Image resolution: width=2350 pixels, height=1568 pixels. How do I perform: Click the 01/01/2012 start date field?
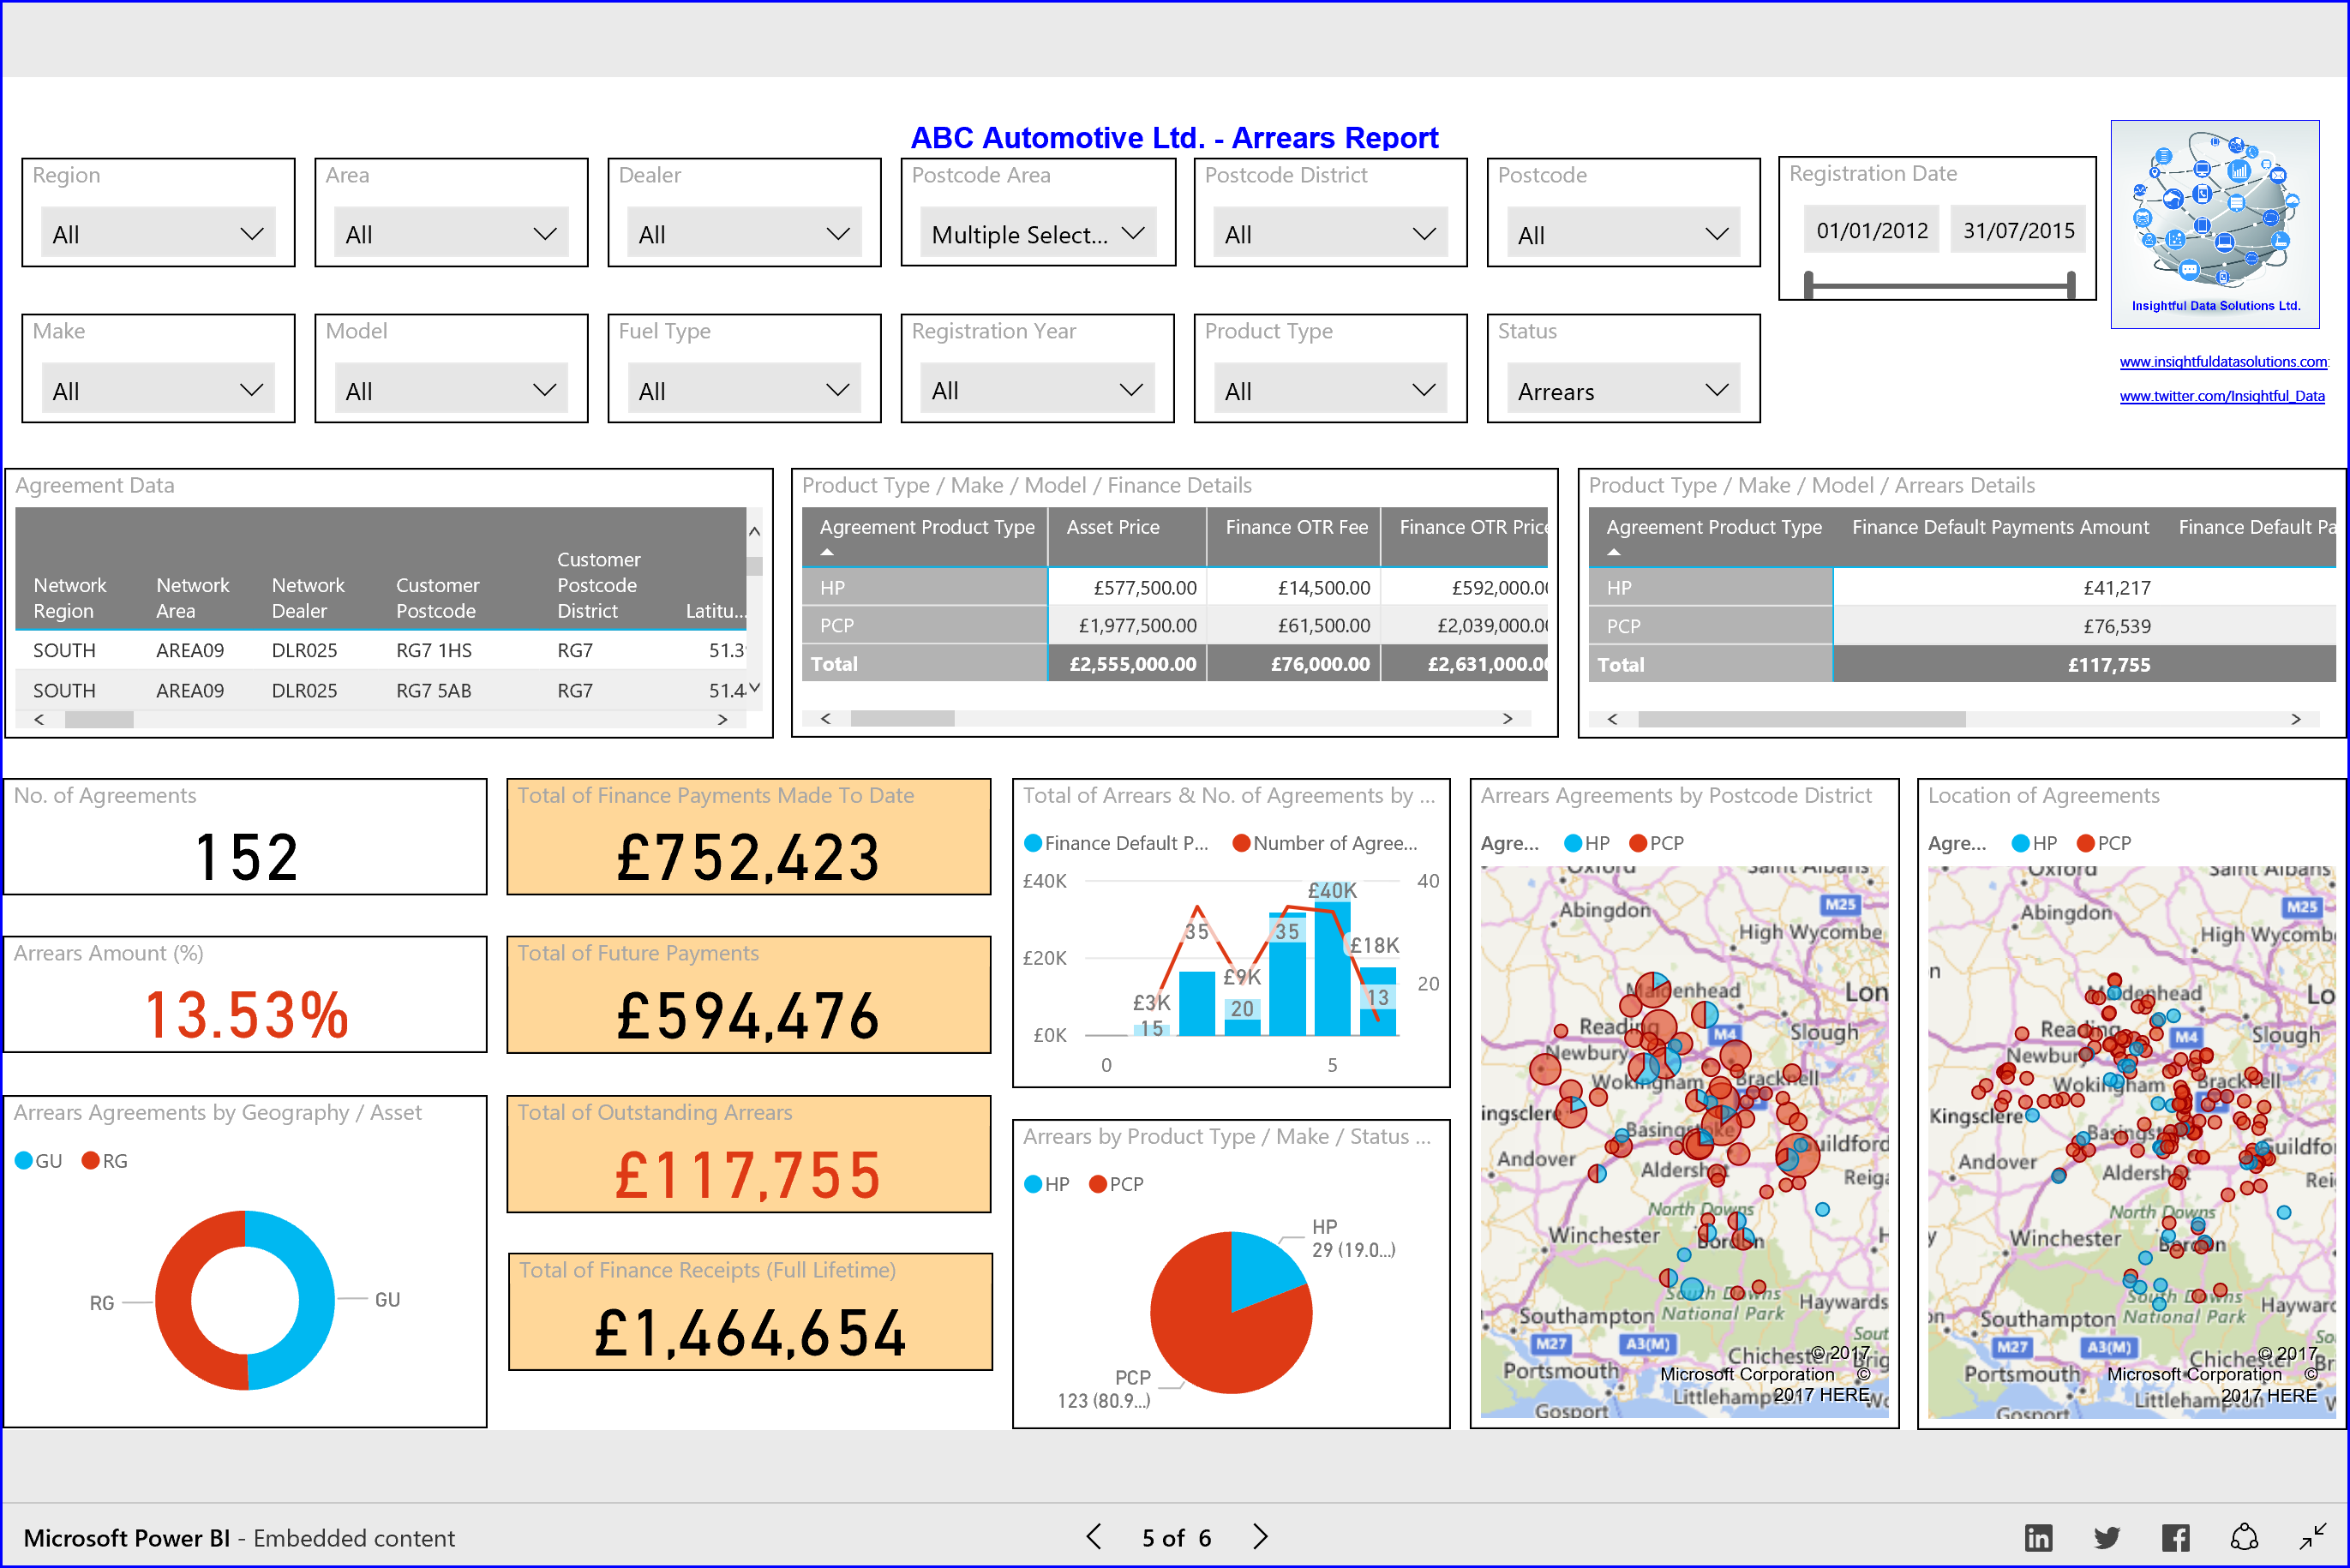(1871, 229)
